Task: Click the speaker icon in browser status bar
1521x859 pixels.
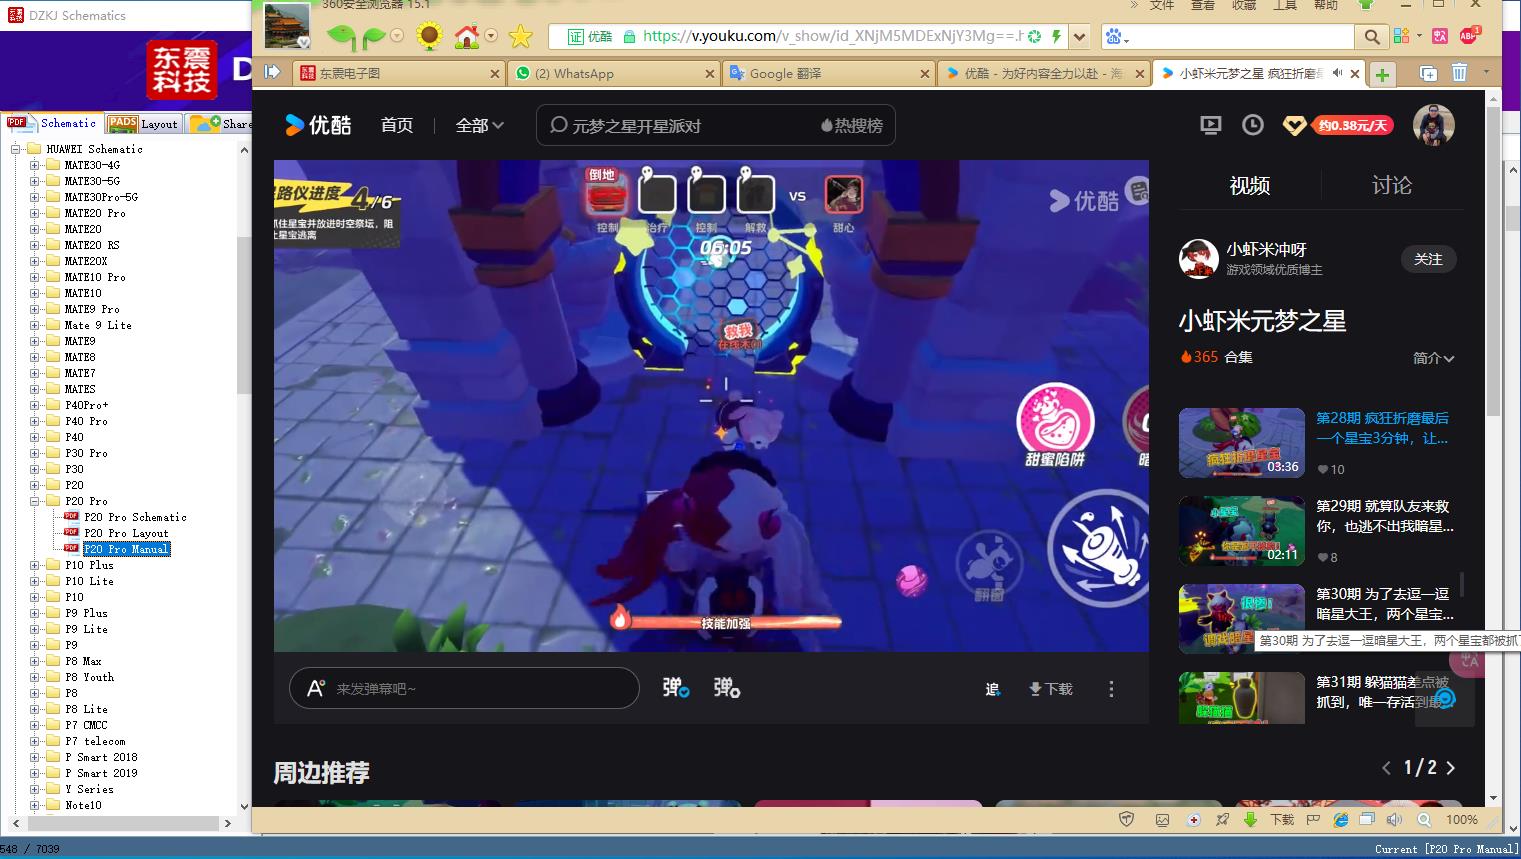Action: click(x=1394, y=819)
